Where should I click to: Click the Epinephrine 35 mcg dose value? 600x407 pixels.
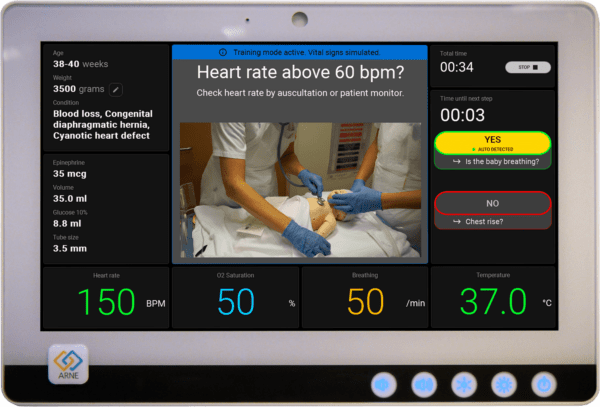tap(74, 173)
